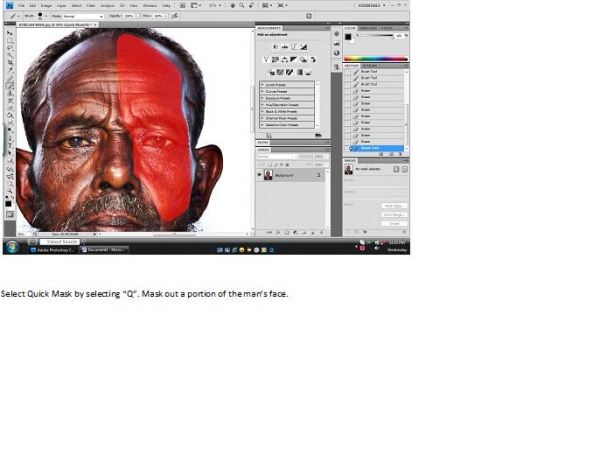Screen dimensions: 600x463
Task: Click the Threshold adjustment icon
Action: (x=289, y=72)
